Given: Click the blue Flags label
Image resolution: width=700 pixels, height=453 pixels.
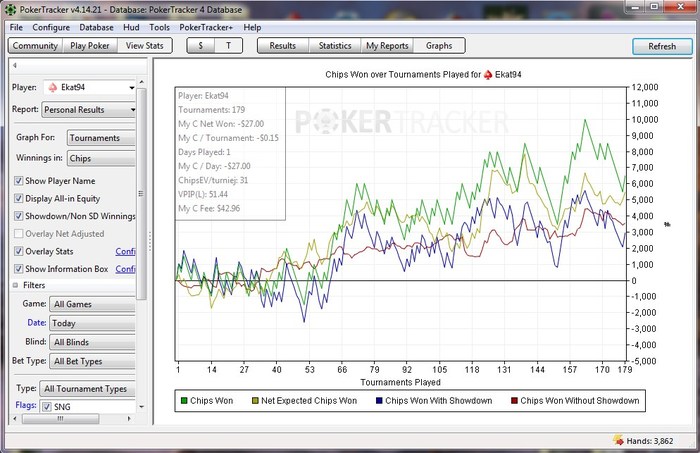Looking at the screenshot, I should coord(26,405).
